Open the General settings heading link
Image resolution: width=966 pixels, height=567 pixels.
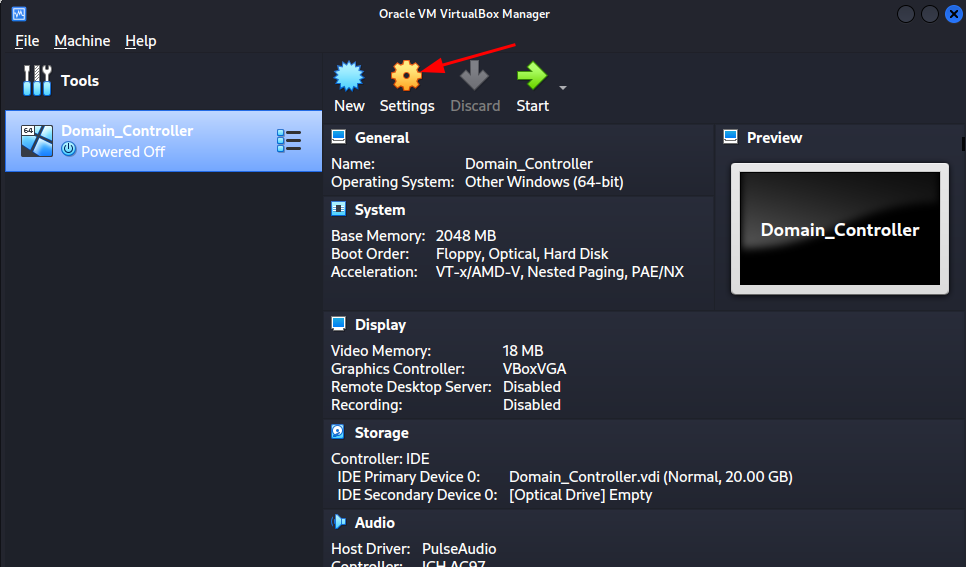tap(382, 137)
